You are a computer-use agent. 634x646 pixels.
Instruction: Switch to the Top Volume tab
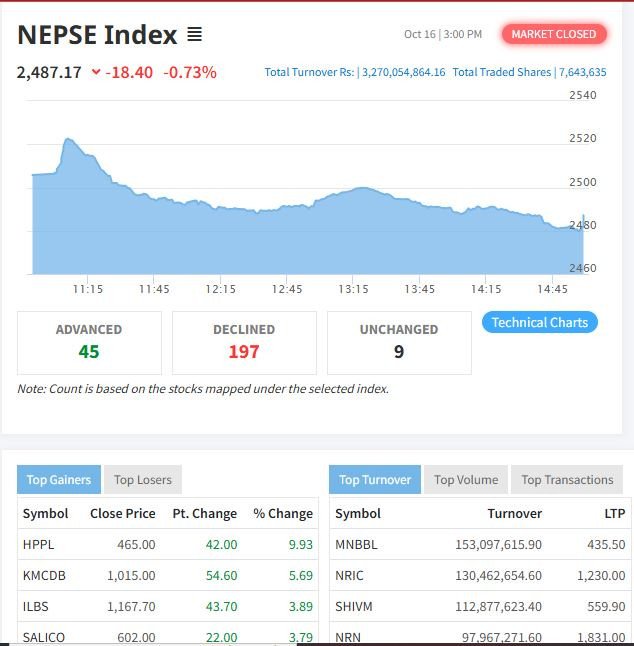[x=466, y=480]
